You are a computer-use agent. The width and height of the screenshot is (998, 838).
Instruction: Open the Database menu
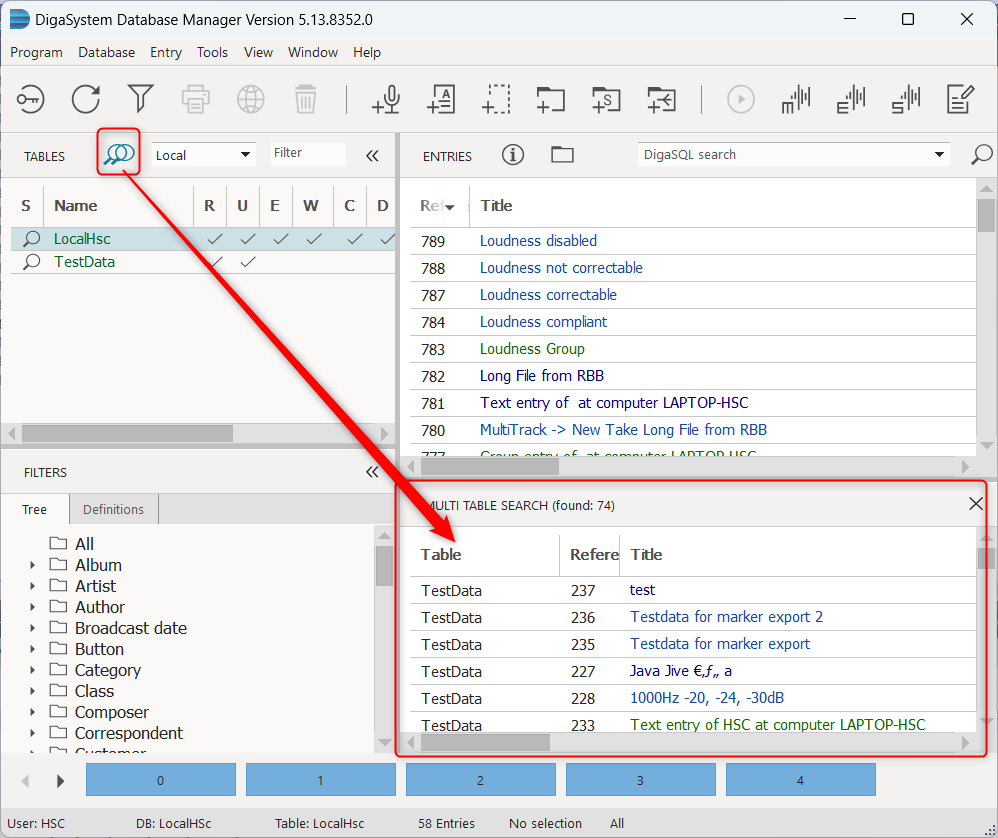click(106, 52)
